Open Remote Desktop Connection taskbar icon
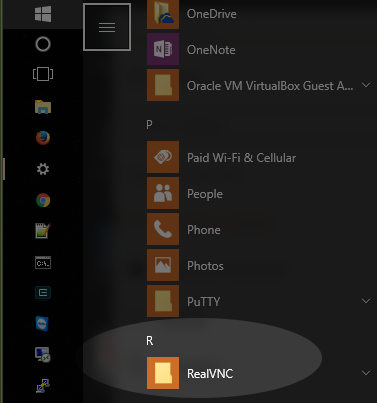377x403 pixels. click(43, 355)
